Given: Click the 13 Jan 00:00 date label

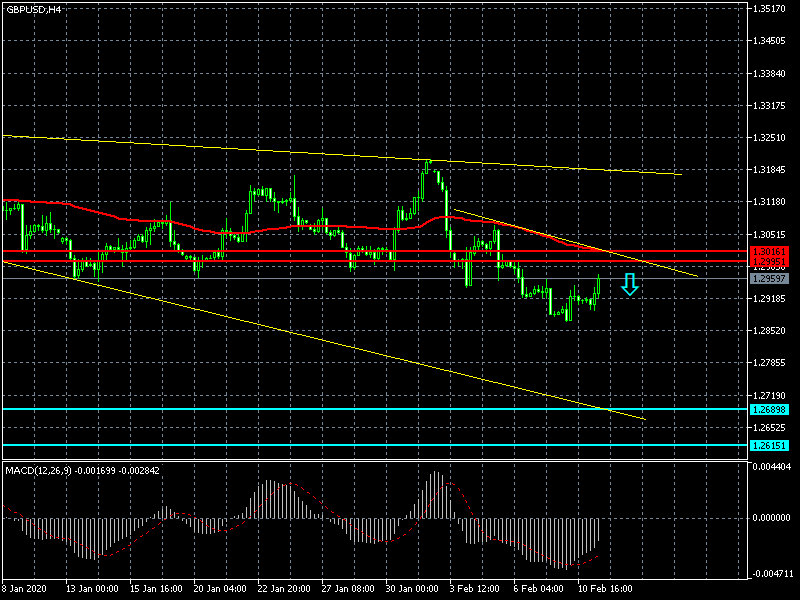Looking at the screenshot, I should click(x=92, y=589).
